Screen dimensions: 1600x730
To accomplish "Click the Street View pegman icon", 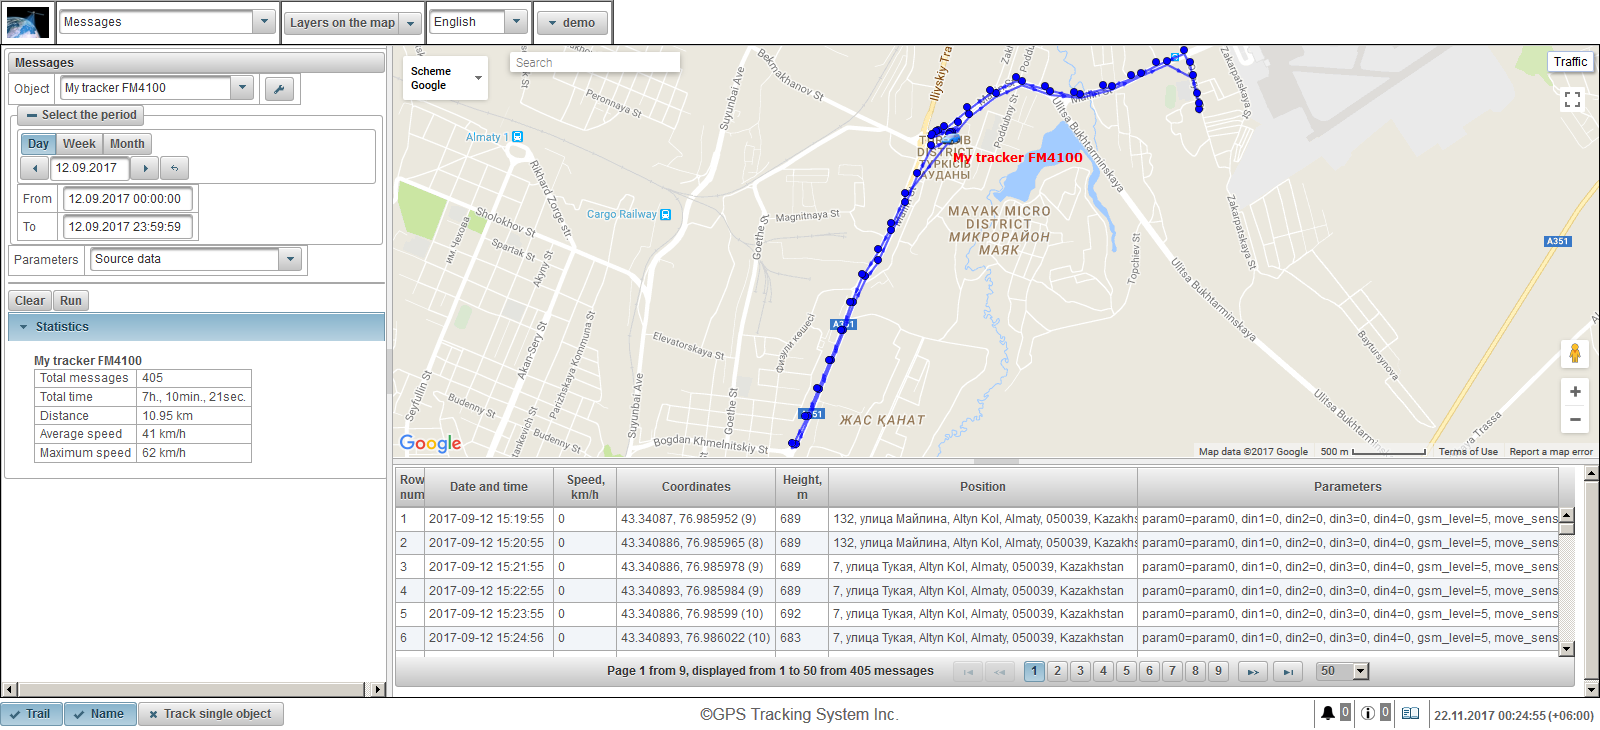I will (x=1574, y=353).
